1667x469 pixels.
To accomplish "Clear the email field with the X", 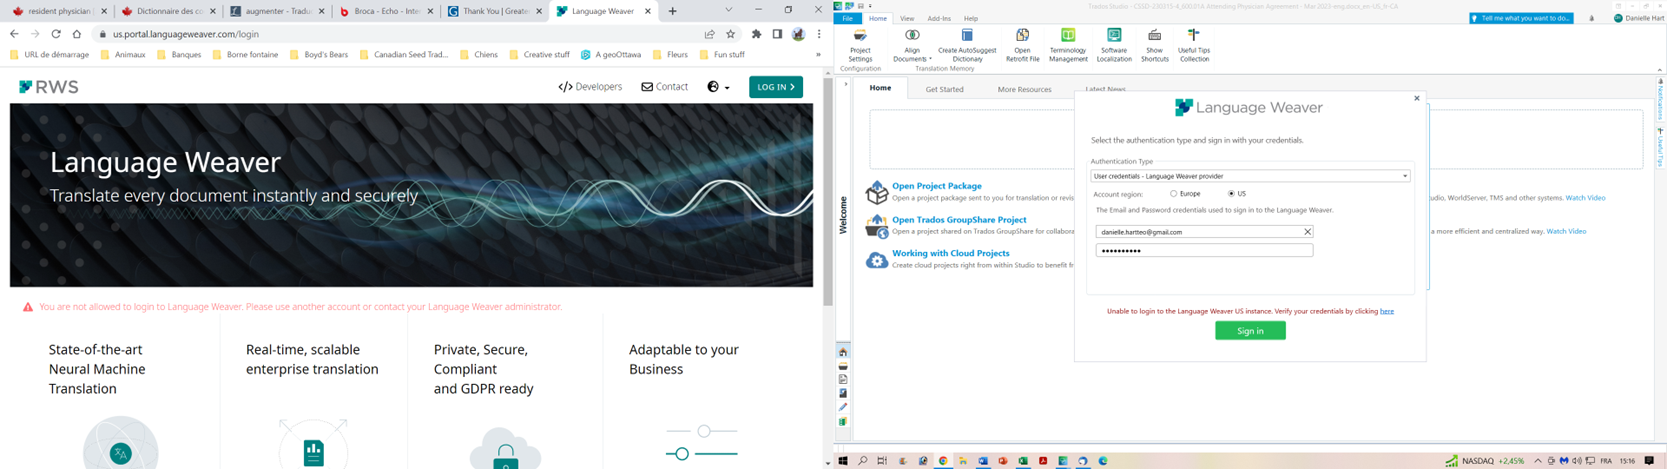I will [1307, 232].
